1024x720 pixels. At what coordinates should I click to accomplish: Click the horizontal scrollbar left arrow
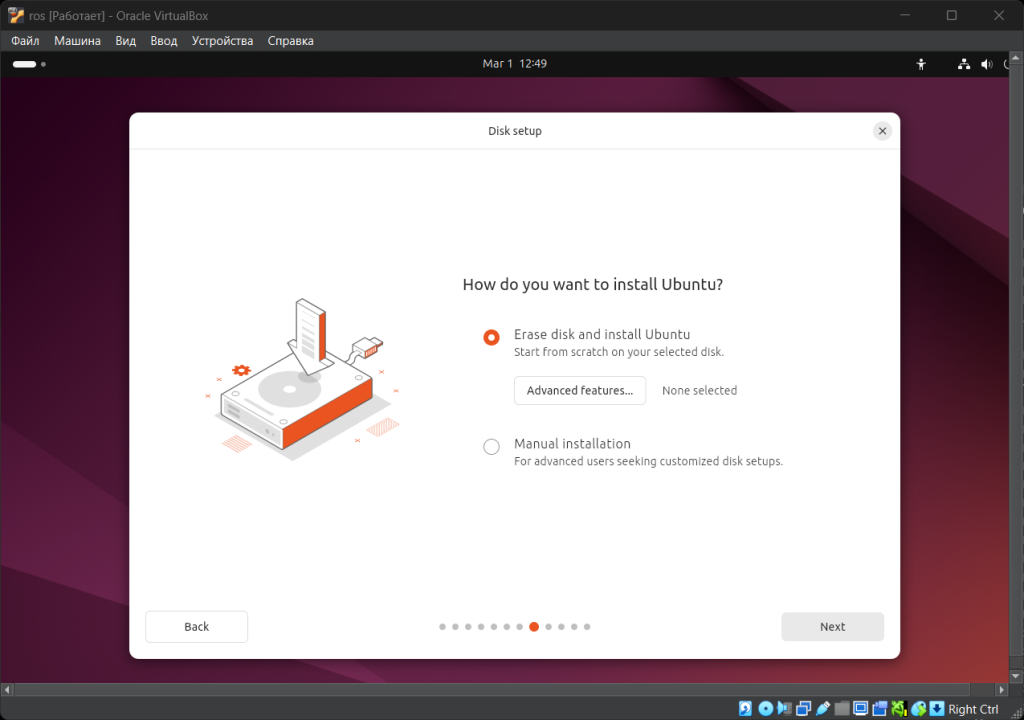coord(7,689)
